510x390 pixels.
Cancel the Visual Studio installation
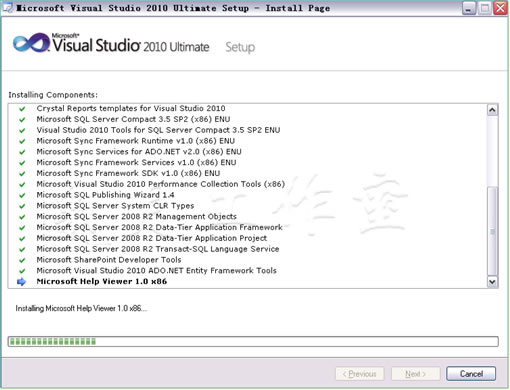471,374
